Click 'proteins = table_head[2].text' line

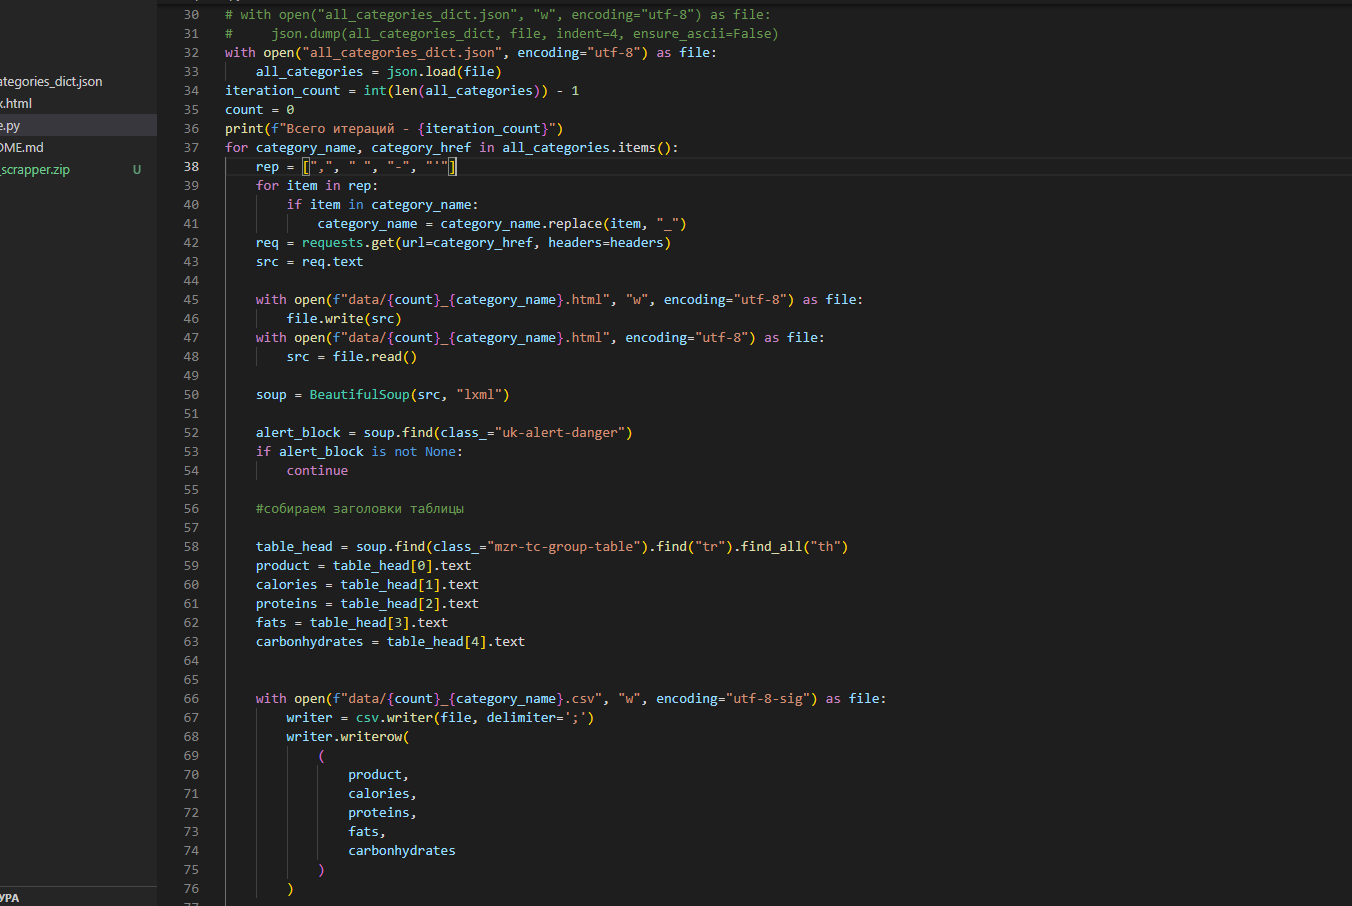coord(368,603)
